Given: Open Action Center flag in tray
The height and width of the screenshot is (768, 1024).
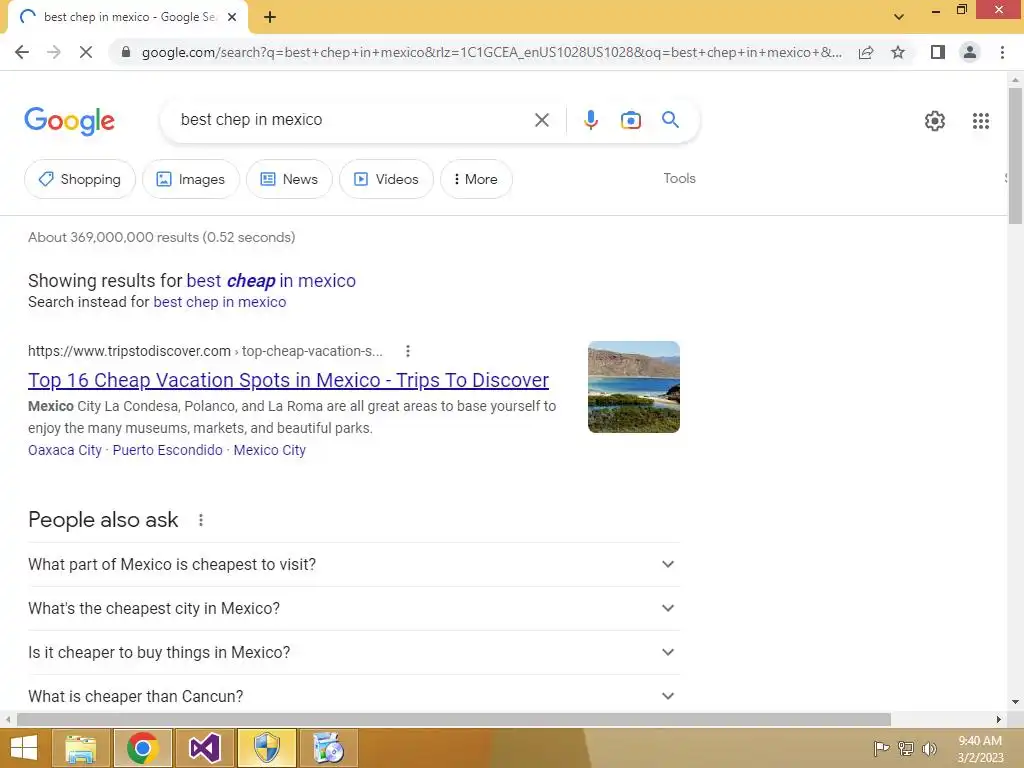Looking at the screenshot, I should point(881,748).
